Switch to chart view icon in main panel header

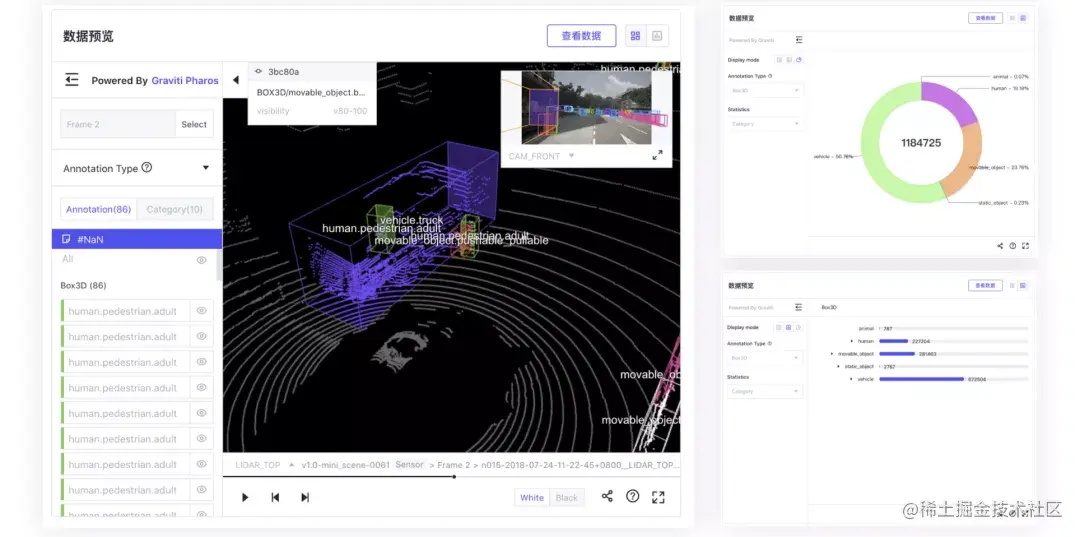(657, 36)
